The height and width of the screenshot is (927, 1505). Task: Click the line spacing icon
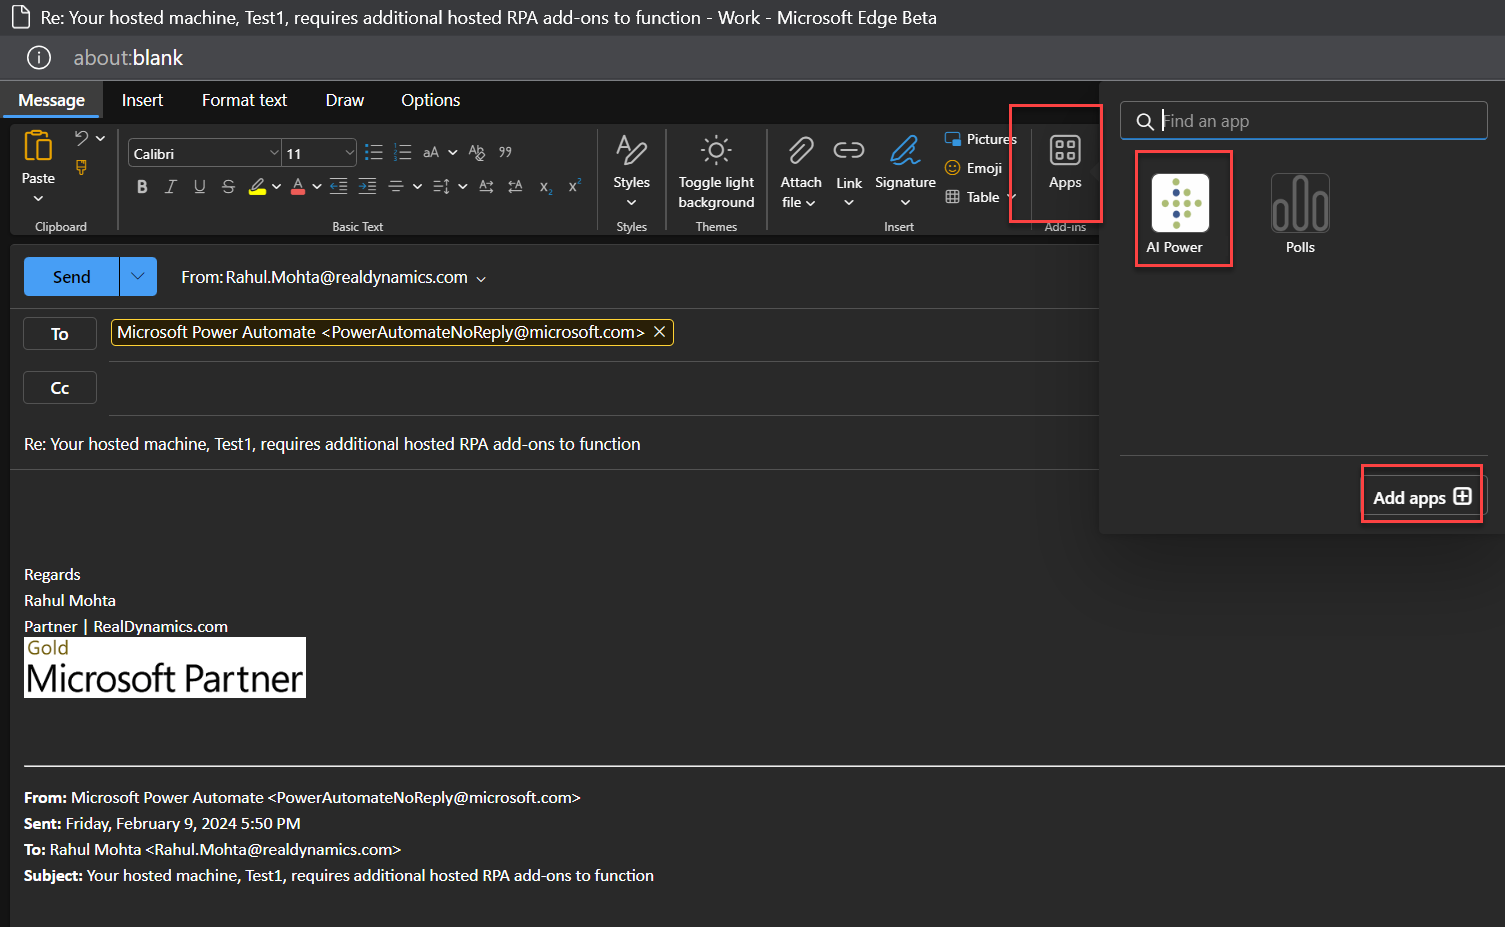coord(441,186)
